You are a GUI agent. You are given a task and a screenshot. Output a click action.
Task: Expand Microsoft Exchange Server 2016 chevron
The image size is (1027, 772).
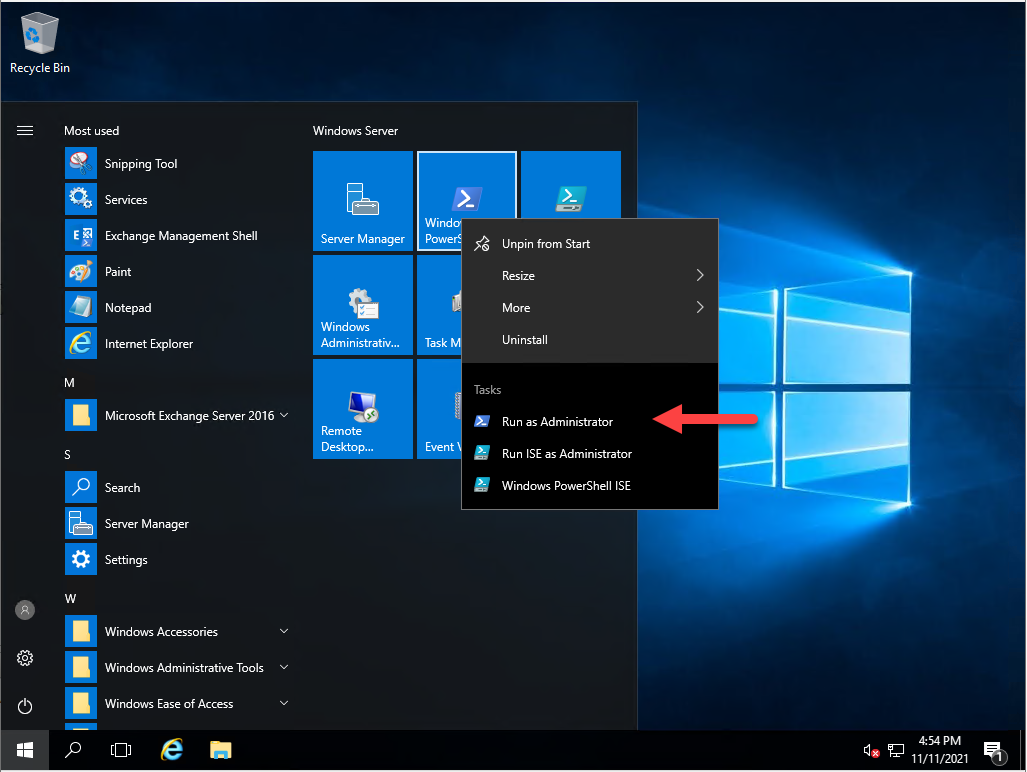284,415
